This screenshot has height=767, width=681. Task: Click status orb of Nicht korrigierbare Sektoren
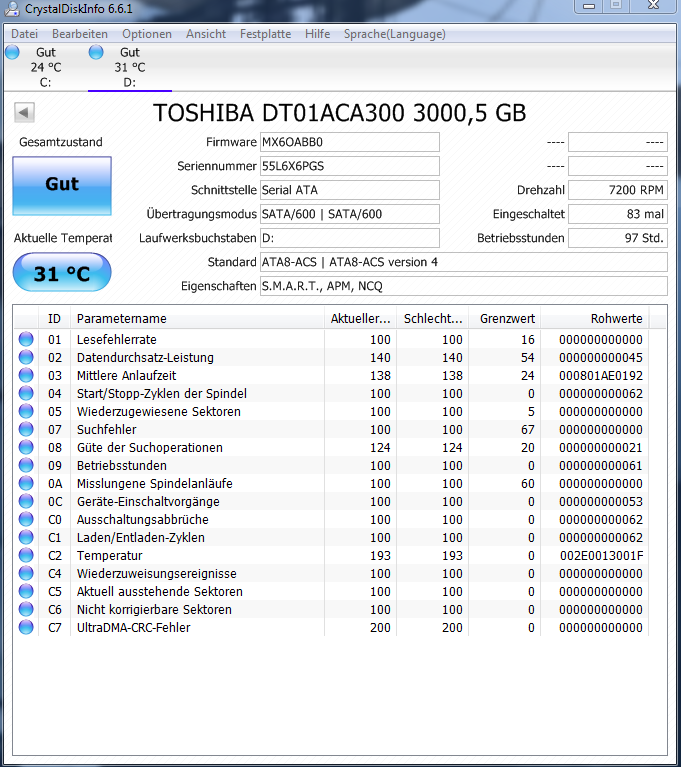[26, 609]
